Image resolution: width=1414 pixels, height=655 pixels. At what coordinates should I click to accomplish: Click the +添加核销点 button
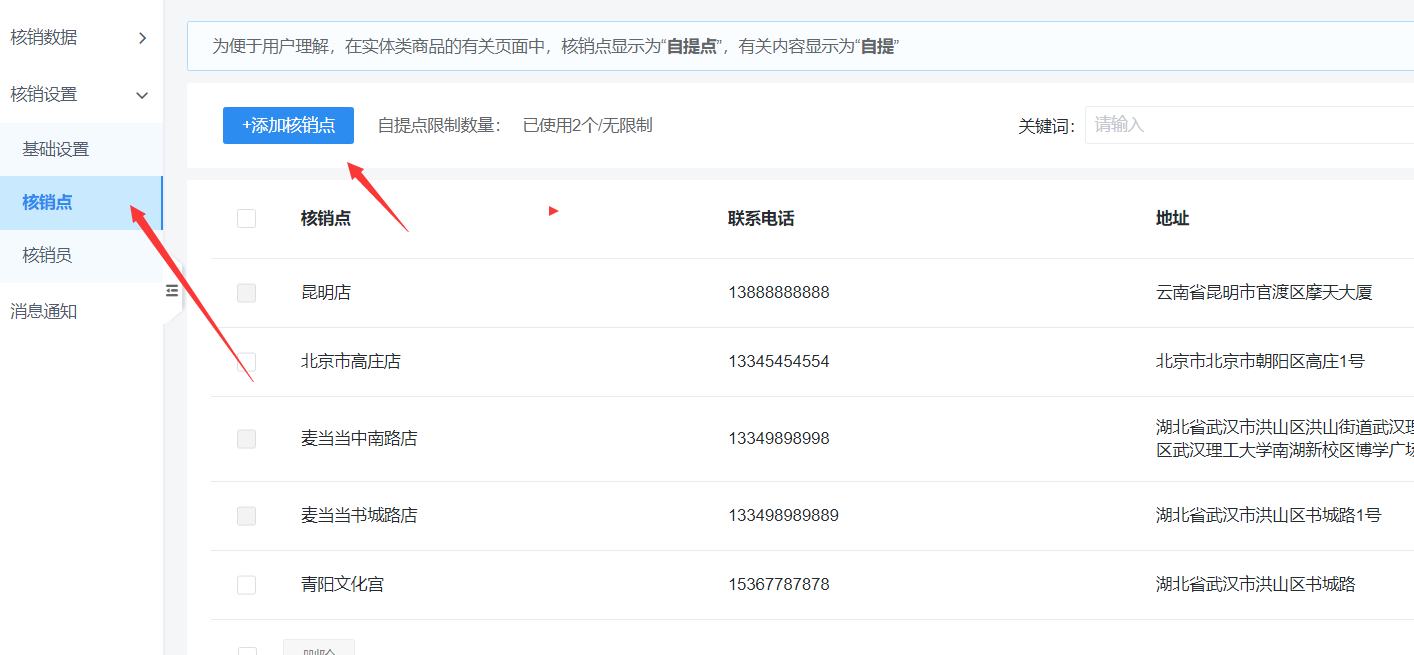coord(288,125)
